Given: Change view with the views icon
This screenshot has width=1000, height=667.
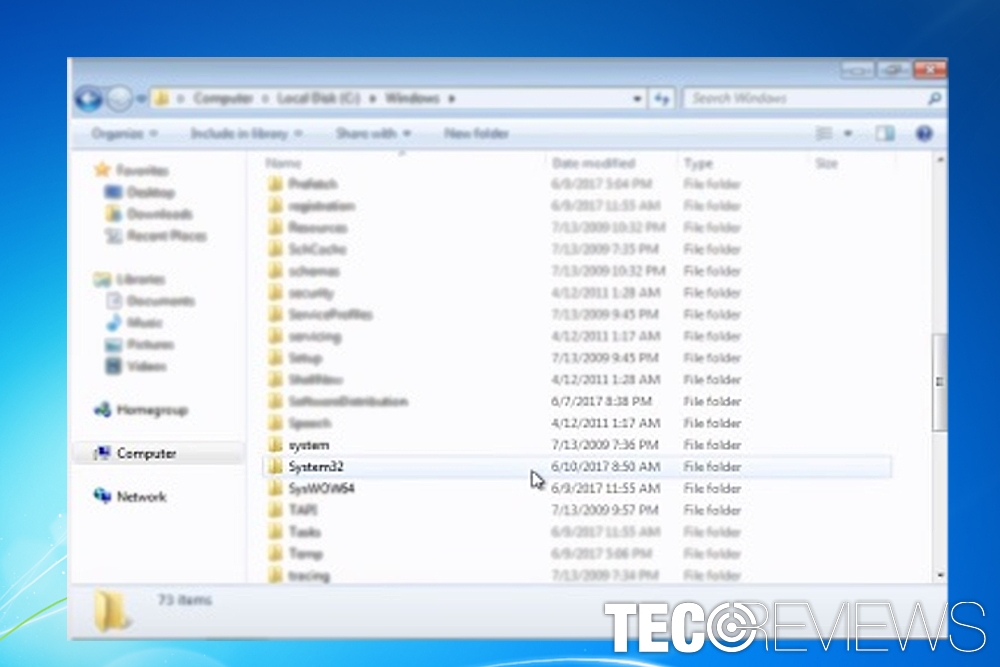Looking at the screenshot, I should [824, 133].
